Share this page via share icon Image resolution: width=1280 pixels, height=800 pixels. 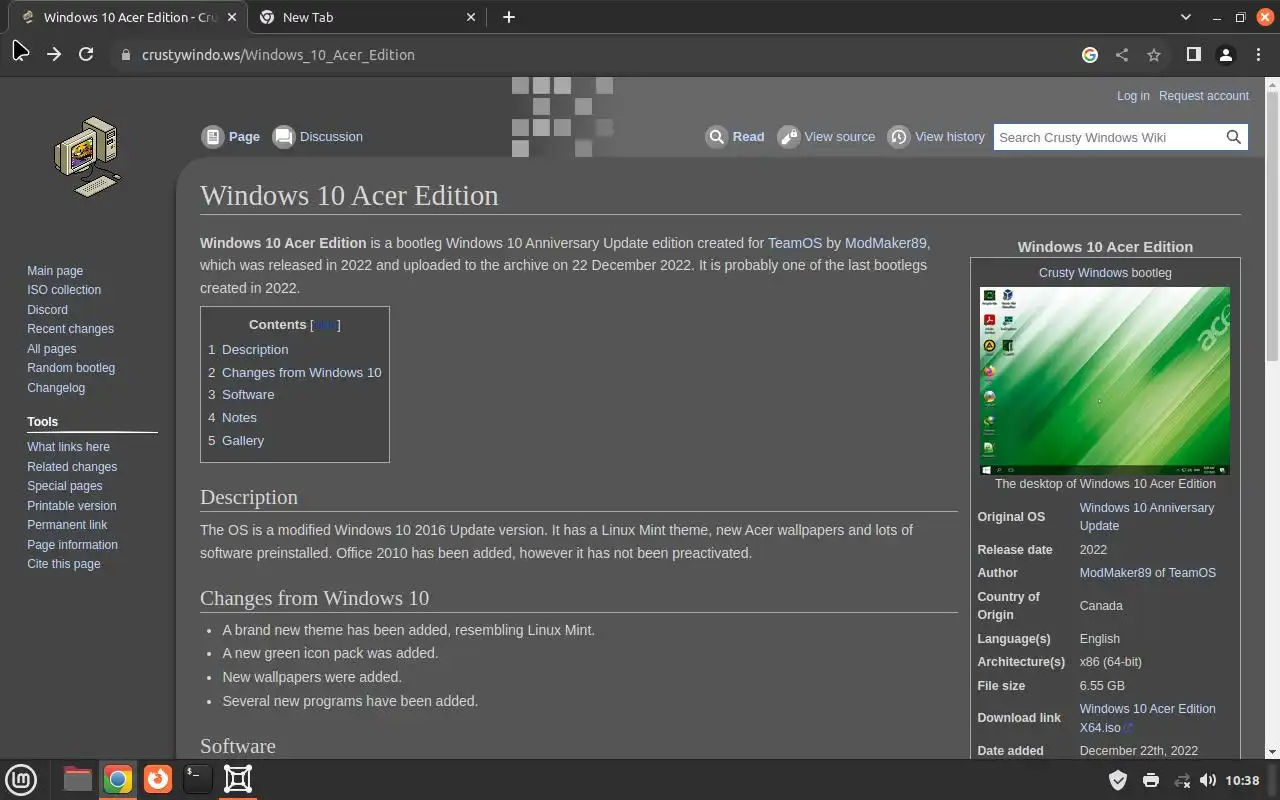pos(1122,55)
